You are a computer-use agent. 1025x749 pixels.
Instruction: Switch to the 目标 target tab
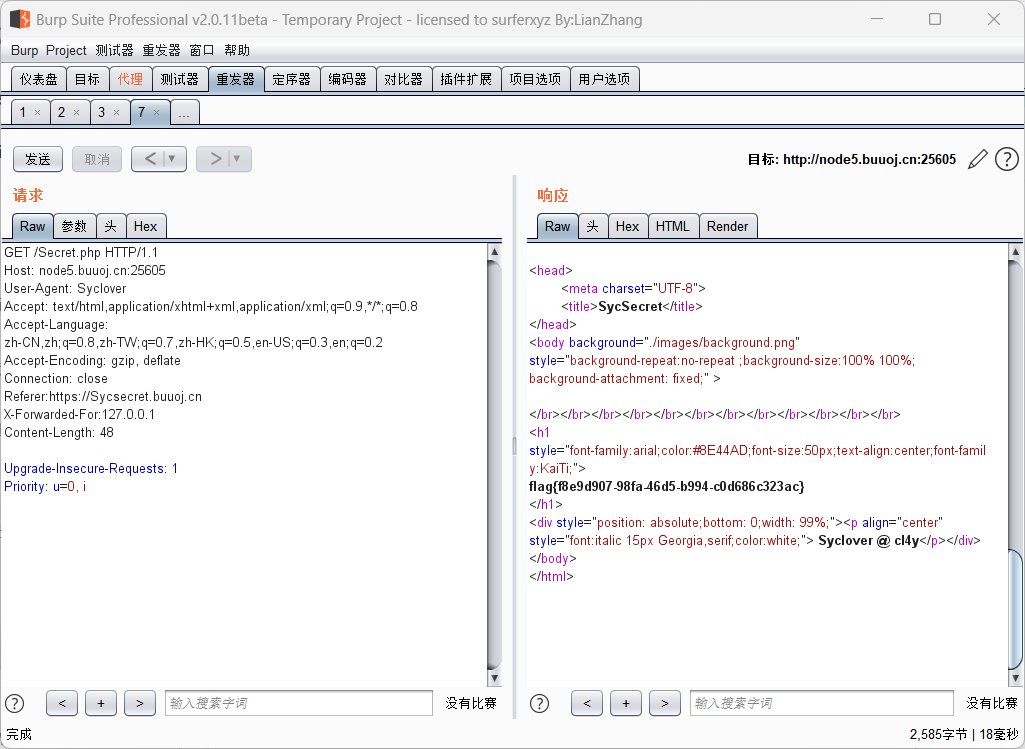click(87, 79)
